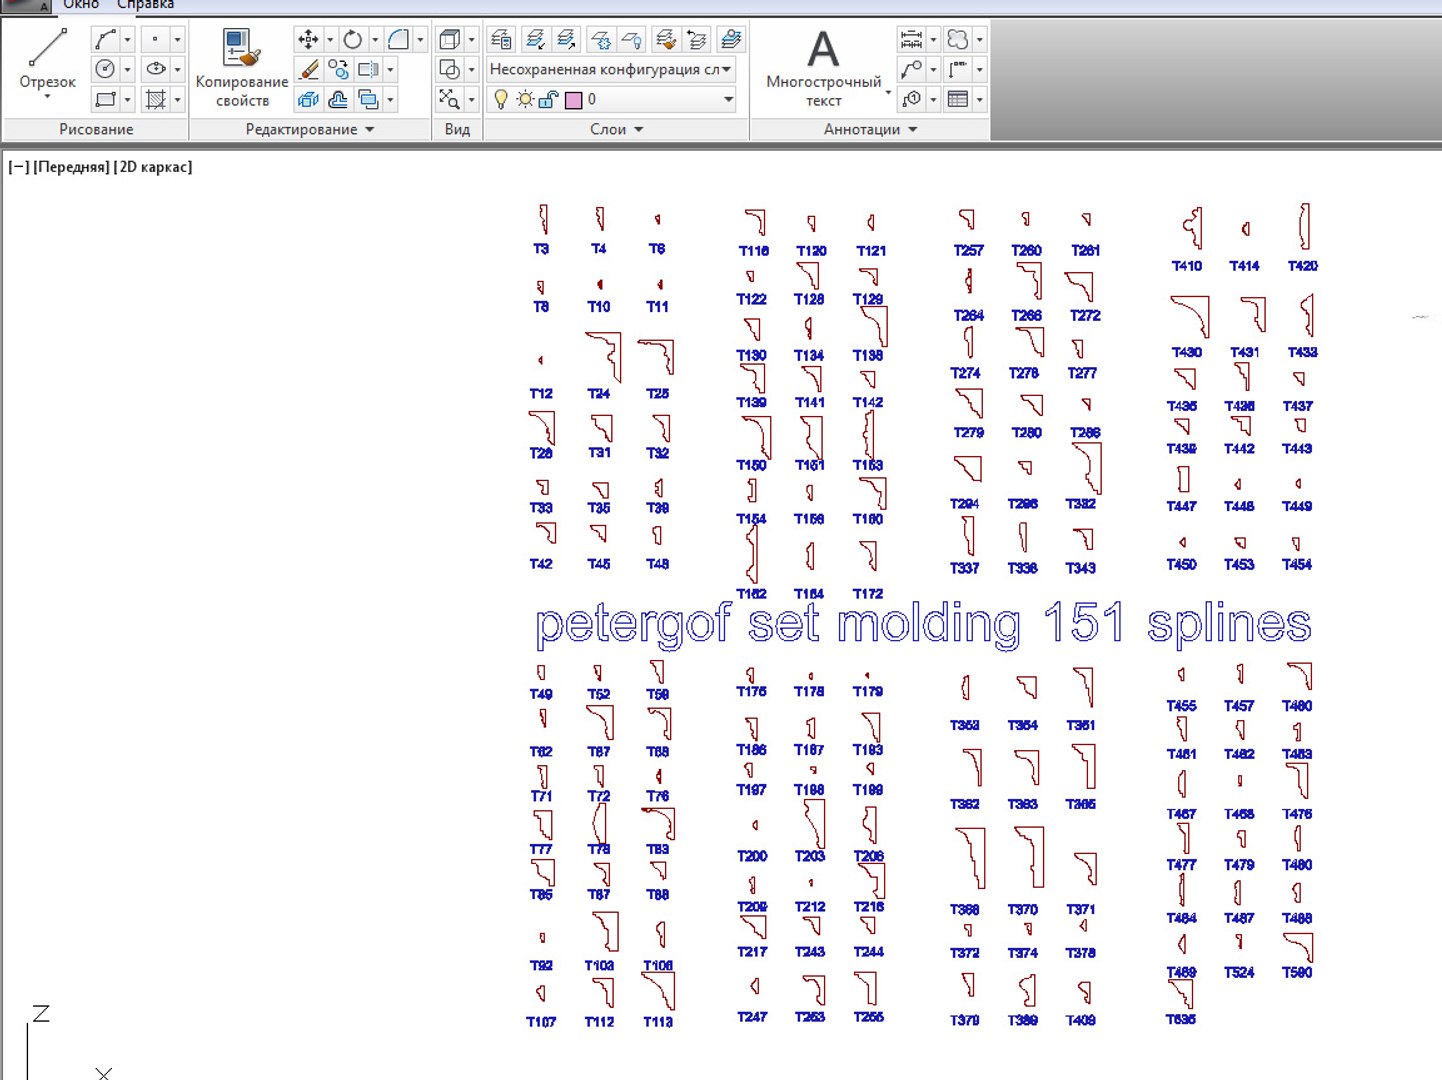Click the Zoom extents icon in Вид
The width and height of the screenshot is (1442, 1080).
coord(449,99)
